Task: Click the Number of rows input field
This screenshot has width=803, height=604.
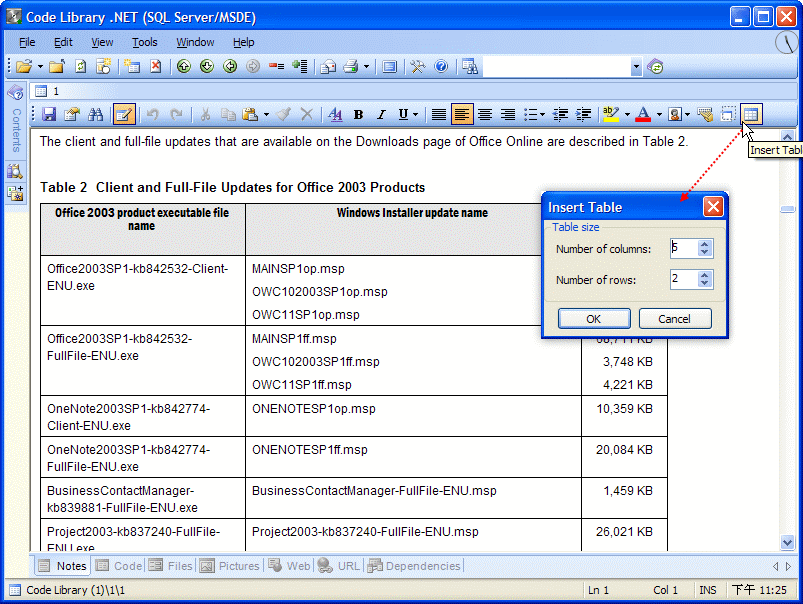Action: point(683,279)
